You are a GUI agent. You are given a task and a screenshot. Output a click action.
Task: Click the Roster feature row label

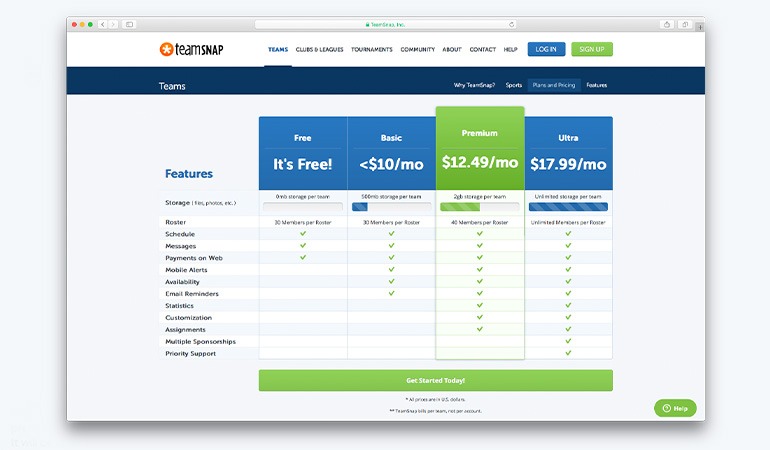coord(175,222)
